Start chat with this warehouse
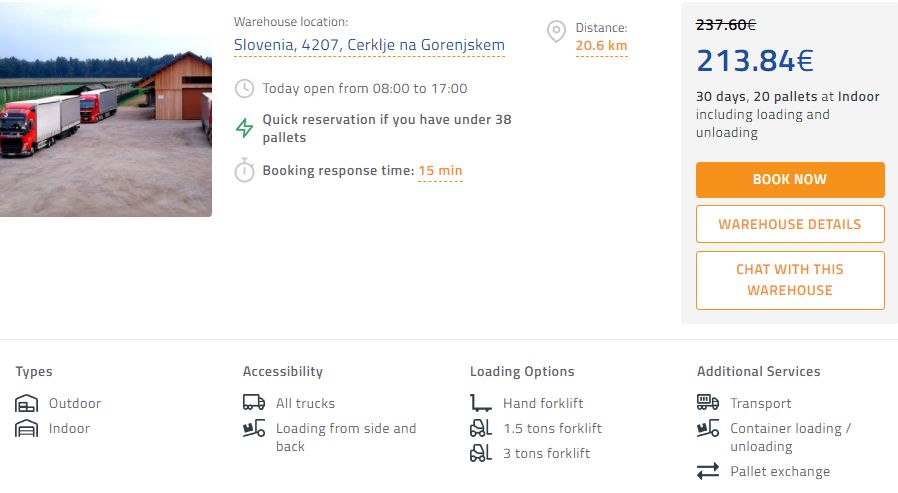Screen dimensions: 898x493 (x=790, y=280)
